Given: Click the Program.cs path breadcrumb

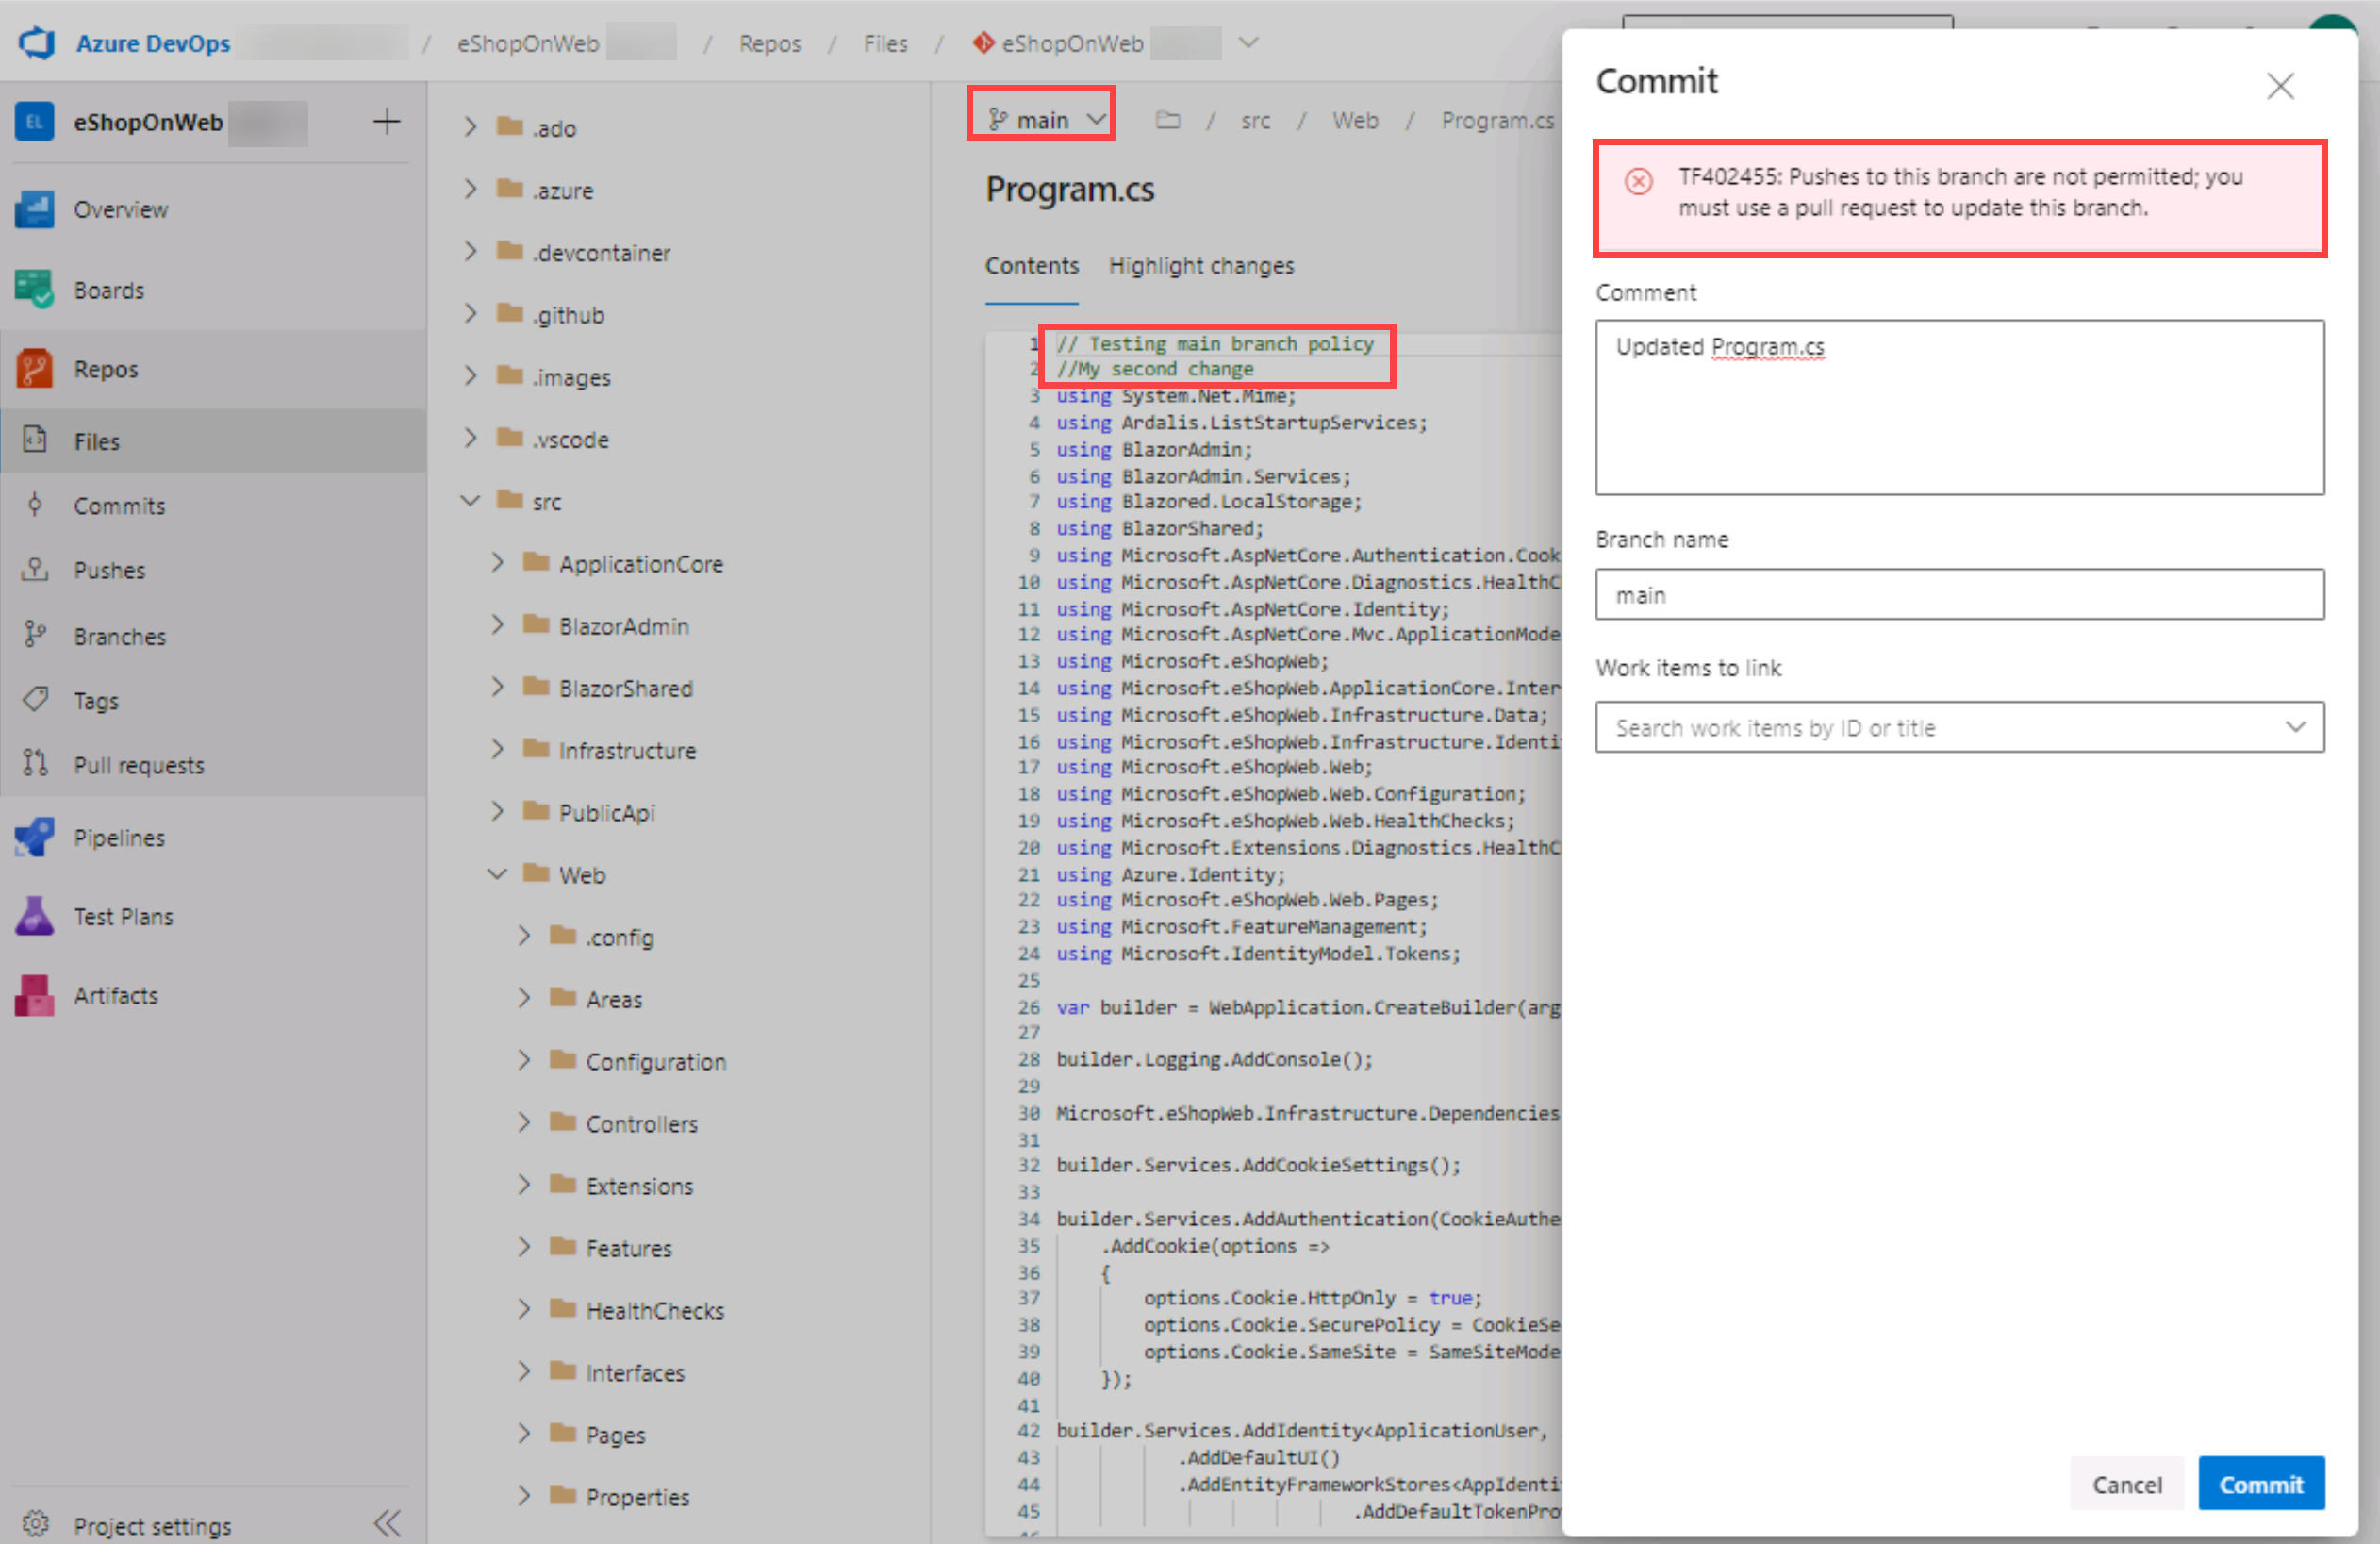Looking at the screenshot, I should (x=1497, y=121).
